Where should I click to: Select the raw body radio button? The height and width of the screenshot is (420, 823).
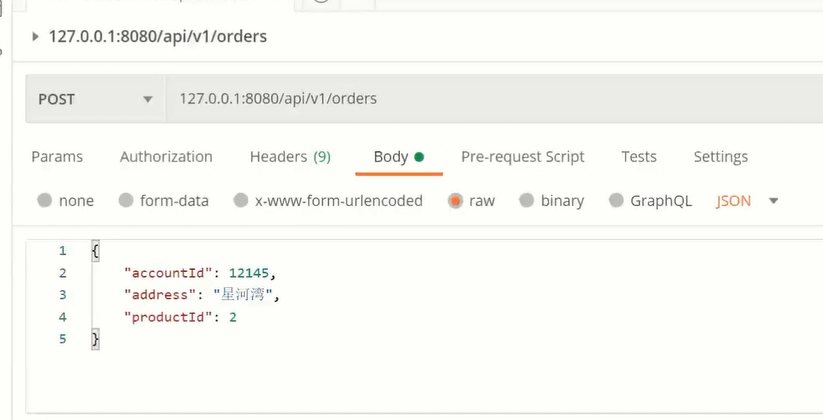click(455, 201)
